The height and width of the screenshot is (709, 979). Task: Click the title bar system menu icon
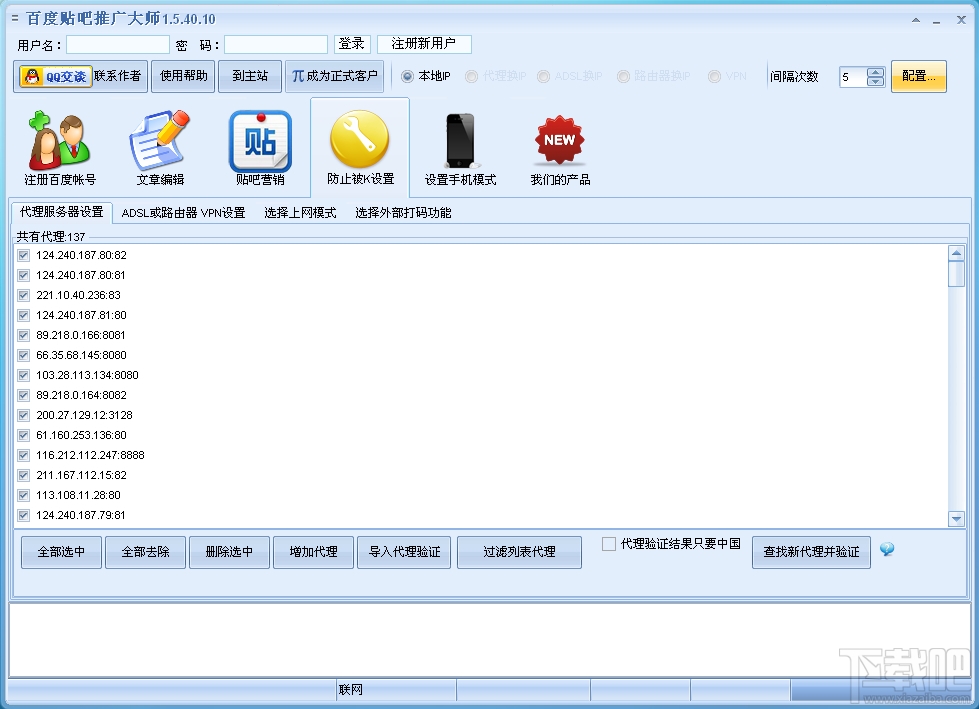pyautogui.click(x=14, y=19)
